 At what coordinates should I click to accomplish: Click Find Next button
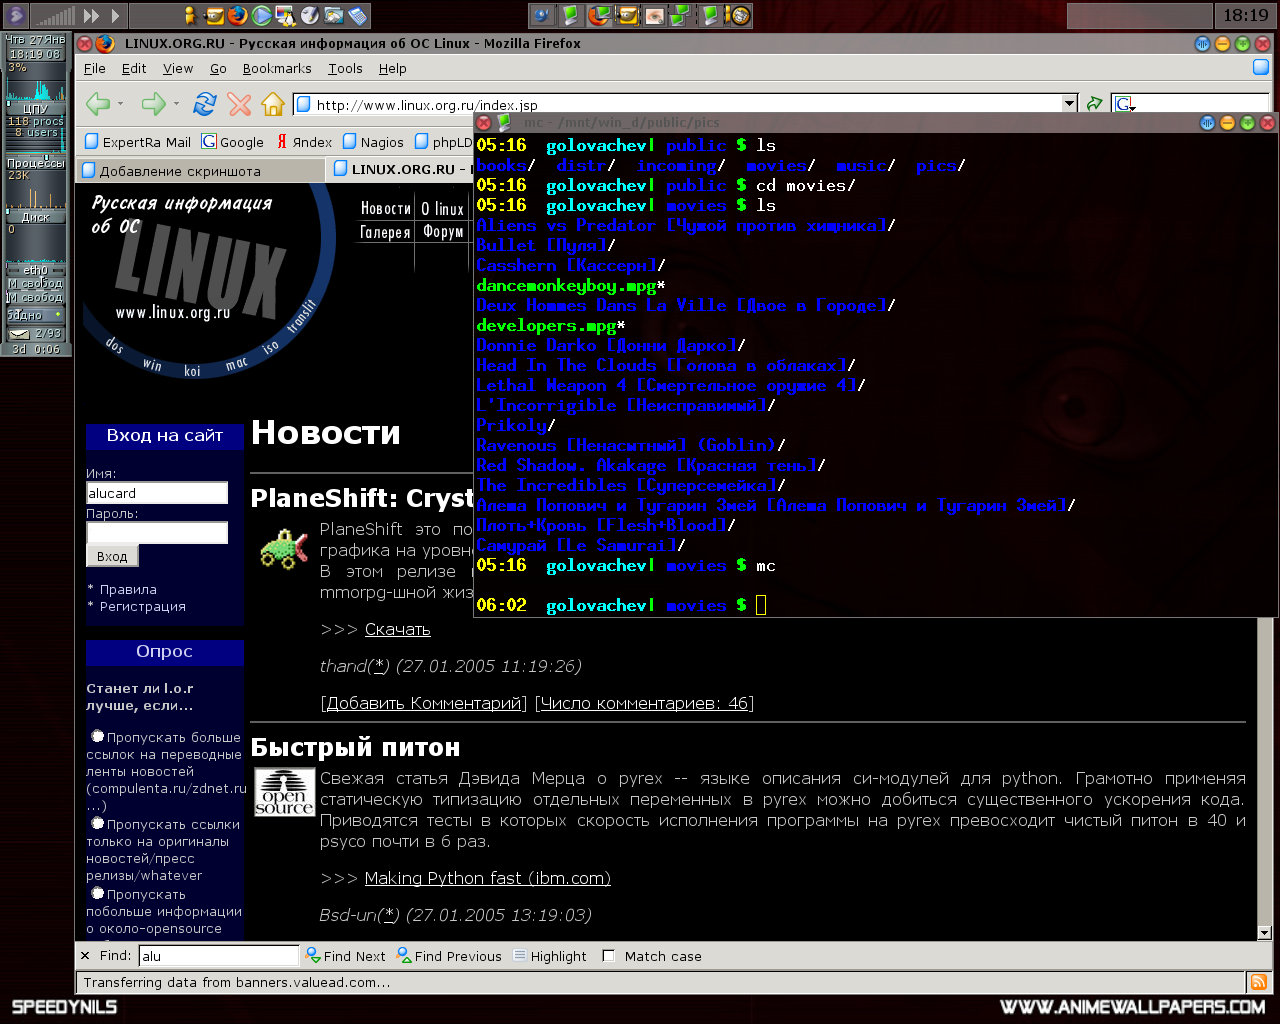coord(346,956)
